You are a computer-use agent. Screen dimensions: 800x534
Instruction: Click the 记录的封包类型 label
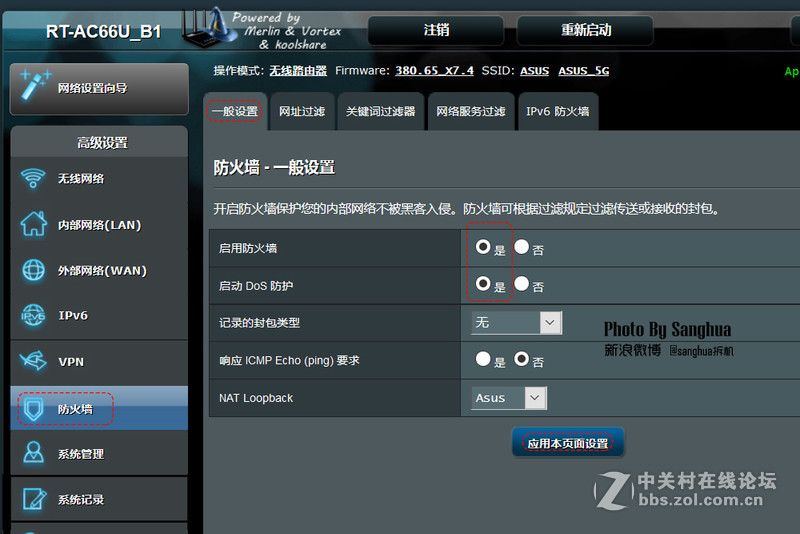tap(259, 323)
